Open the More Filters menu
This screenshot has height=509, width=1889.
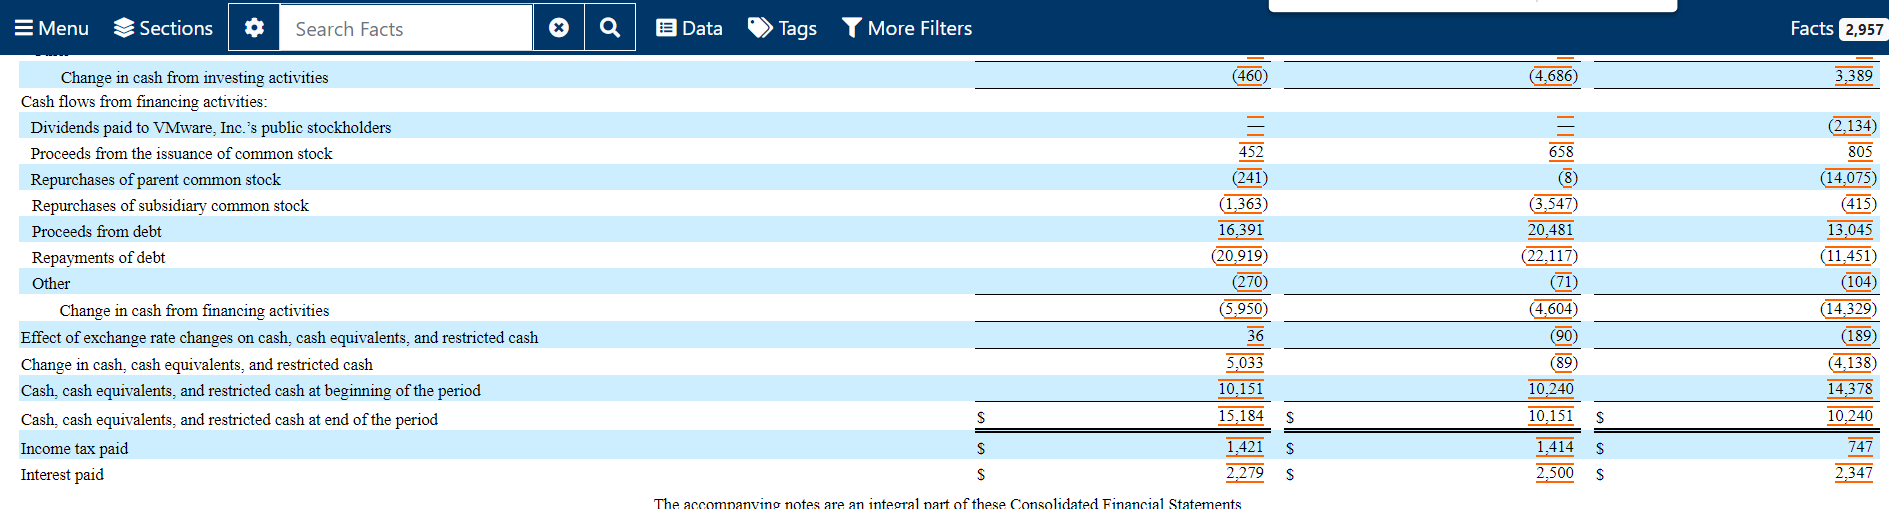(907, 28)
